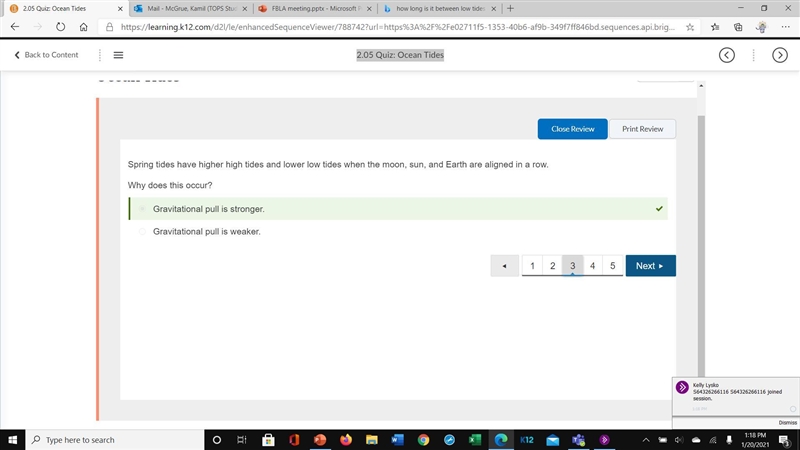Click the browser address bar URL
Image resolution: width=800 pixels, height=450 pixels.
397,27
